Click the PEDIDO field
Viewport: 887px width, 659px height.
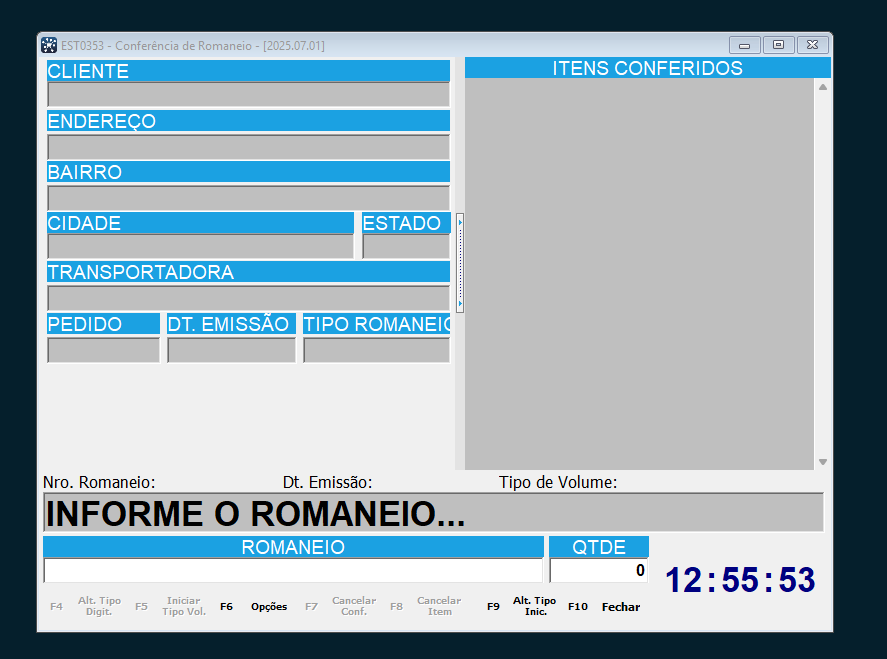(104, 350)
